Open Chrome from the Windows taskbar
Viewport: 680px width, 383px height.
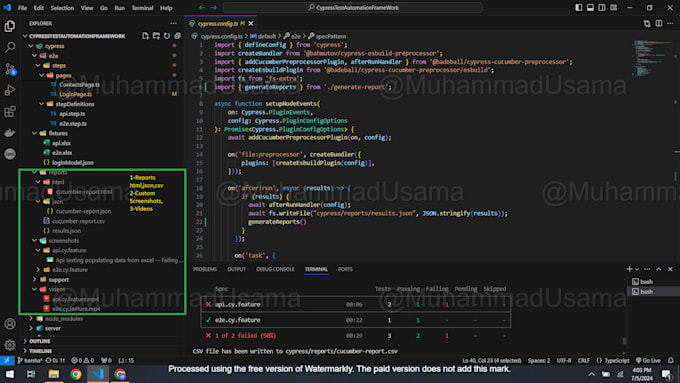pos(76,374)
